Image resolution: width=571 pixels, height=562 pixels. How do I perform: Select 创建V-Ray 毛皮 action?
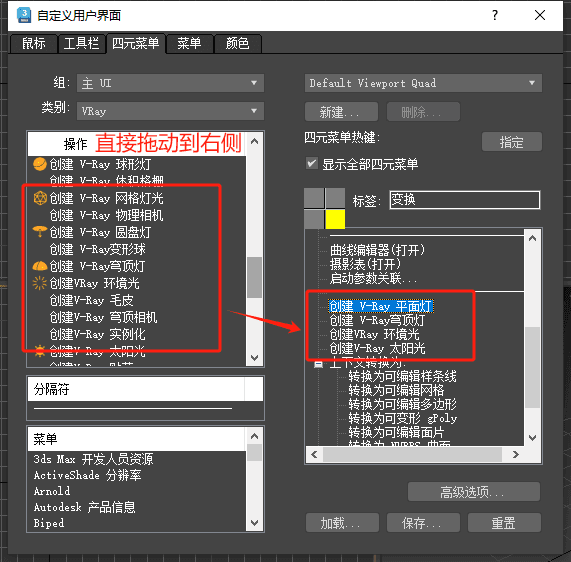pyautogui.click(x=91, y=300)
